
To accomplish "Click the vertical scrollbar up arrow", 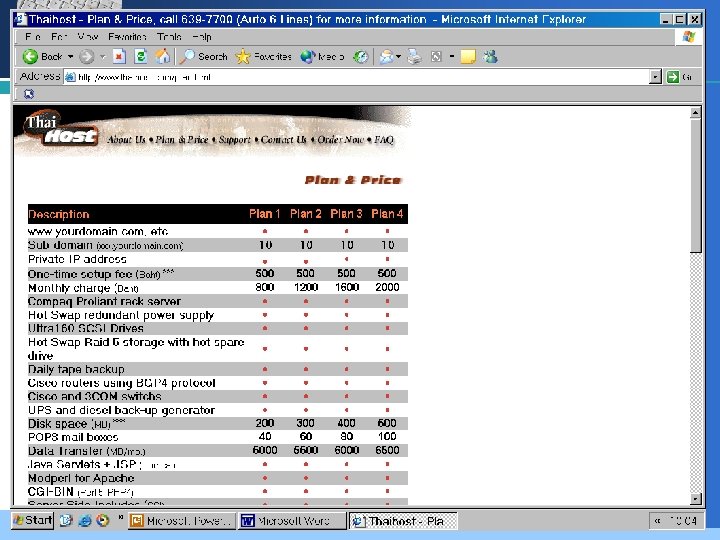I will point(696,112).
